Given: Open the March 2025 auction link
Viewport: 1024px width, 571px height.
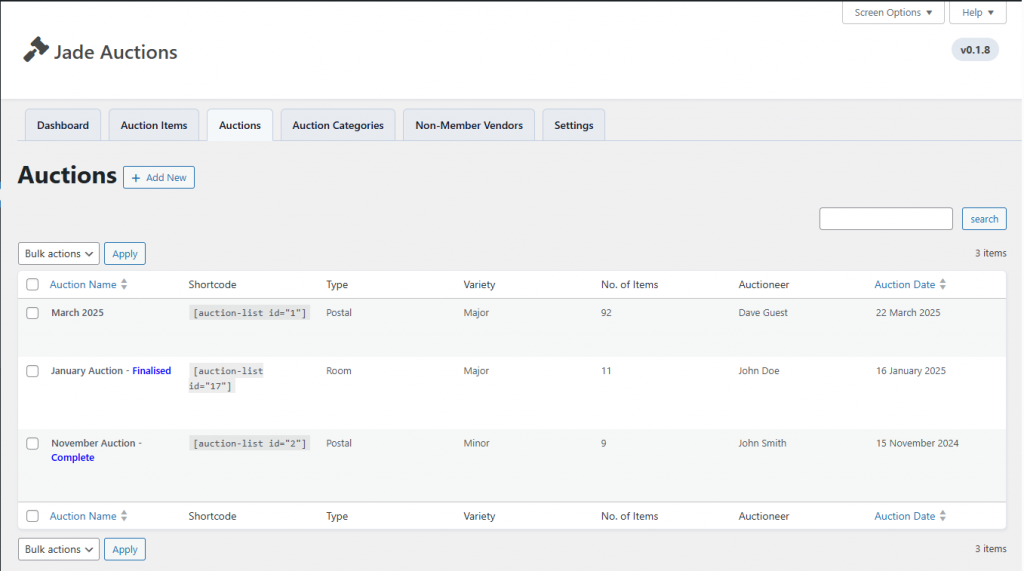Looking at the screenshot, I should pos(77,313).
